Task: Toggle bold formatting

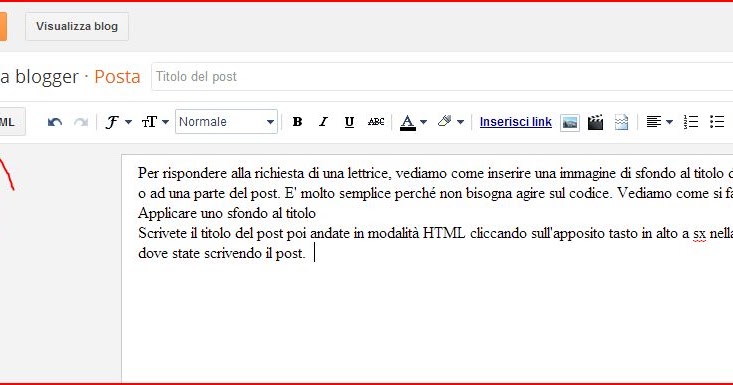Action: [x=297, y=122]
